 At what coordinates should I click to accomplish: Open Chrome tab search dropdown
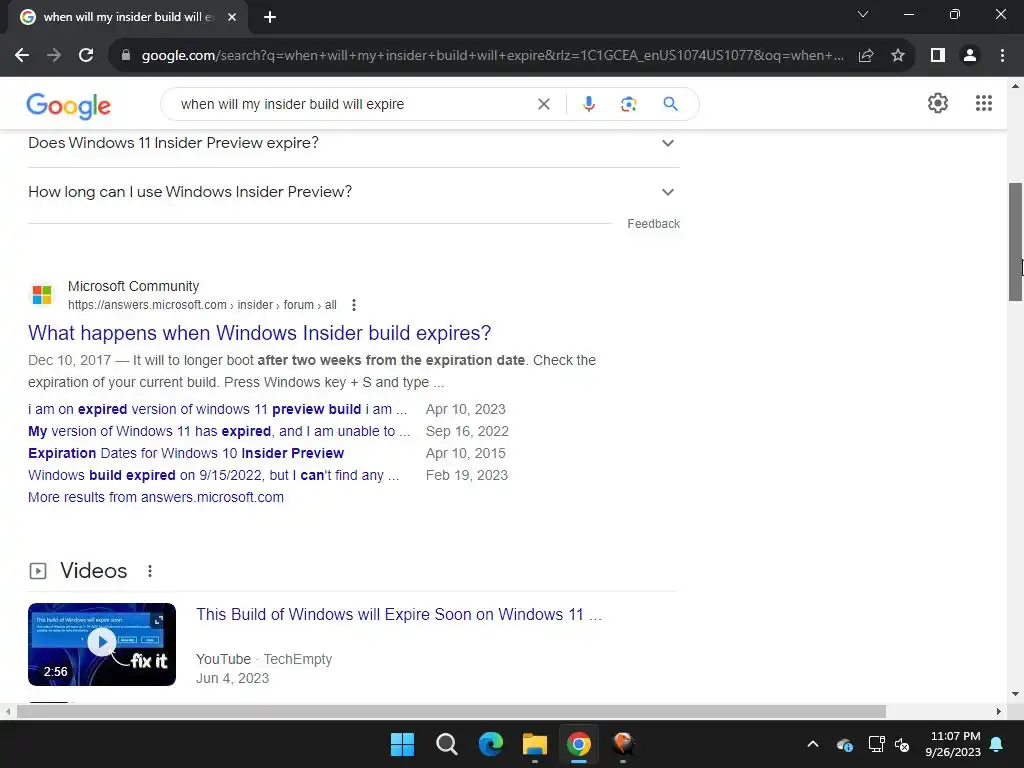pyautogui.click(x=863, y=14)
